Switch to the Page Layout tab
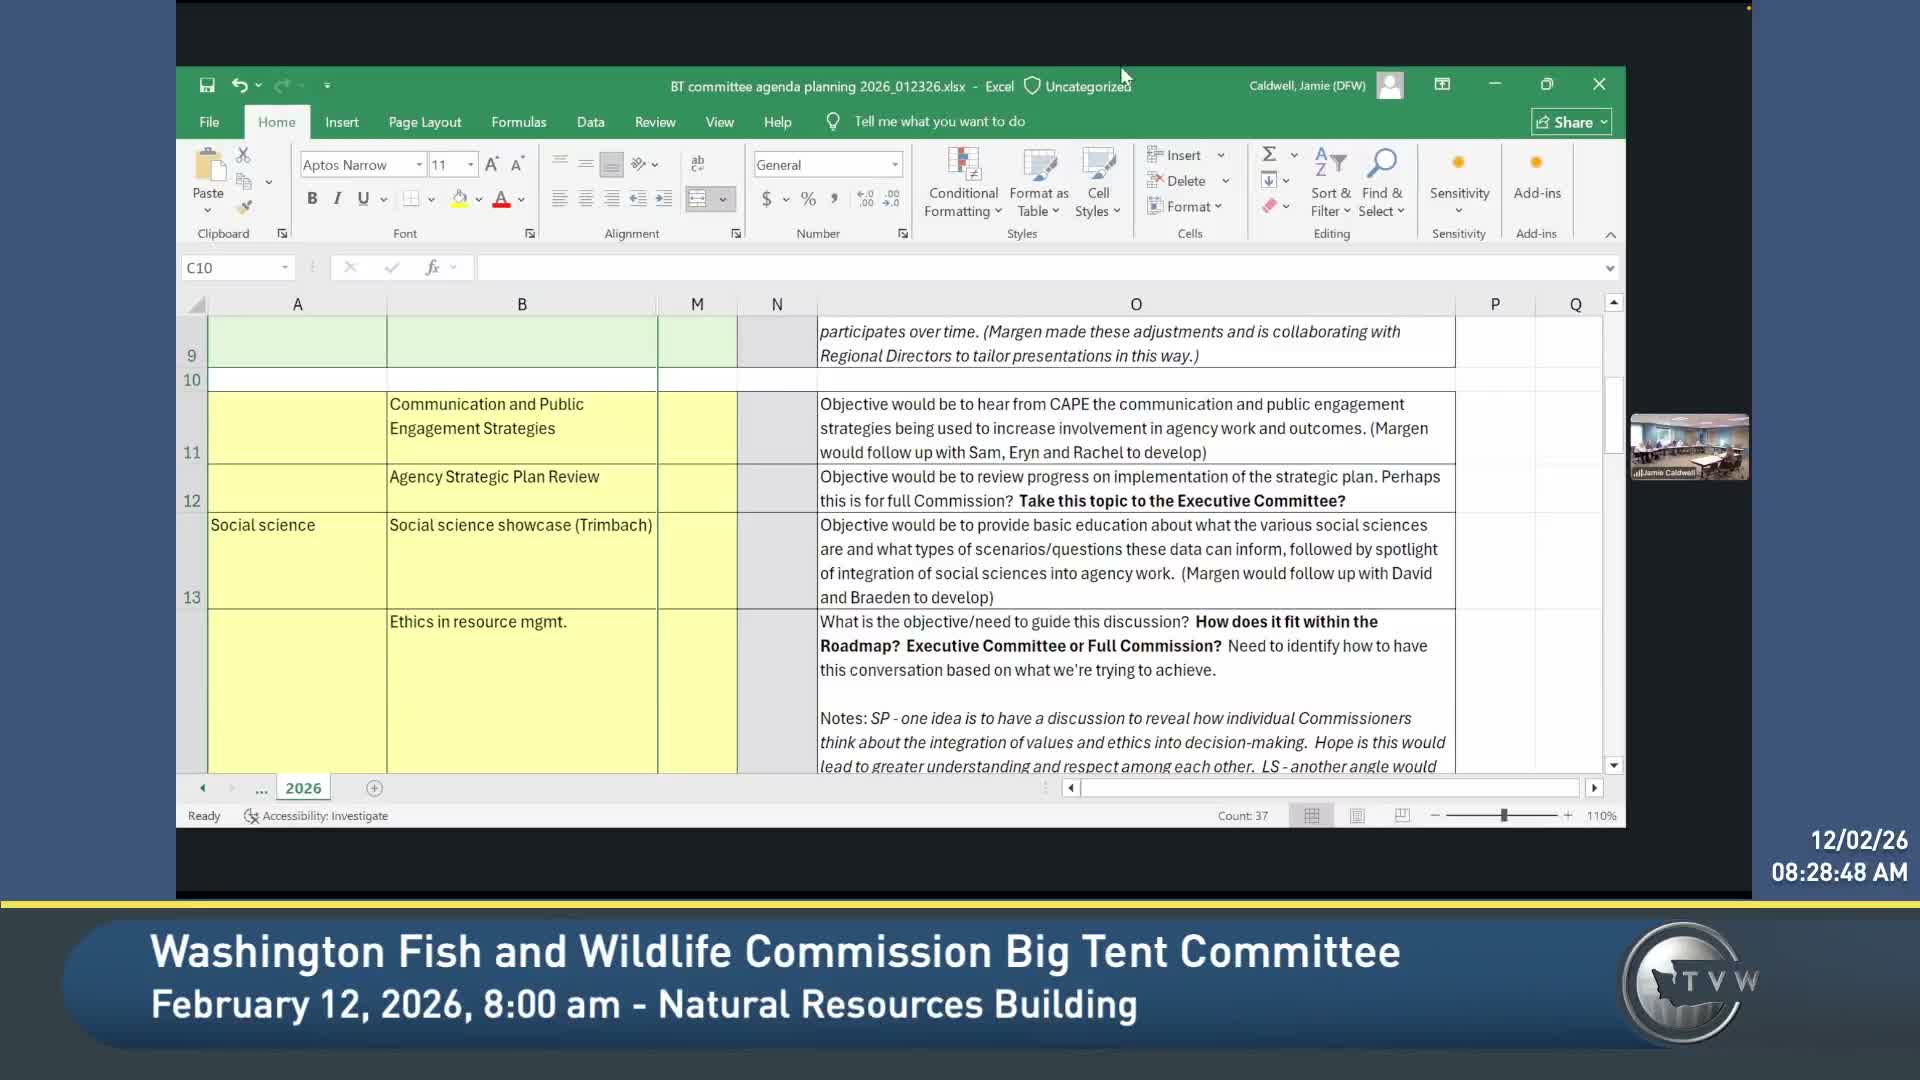The image size is (1920, 1080). (424, 122)
